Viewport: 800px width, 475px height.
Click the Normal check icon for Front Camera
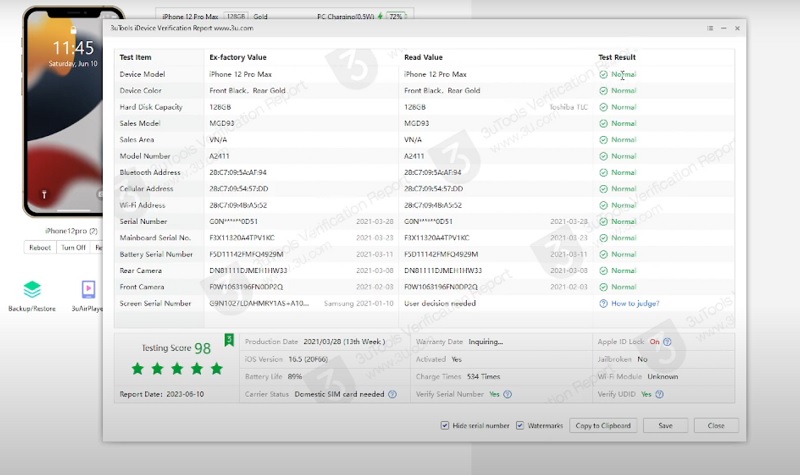tap(604, 287)
